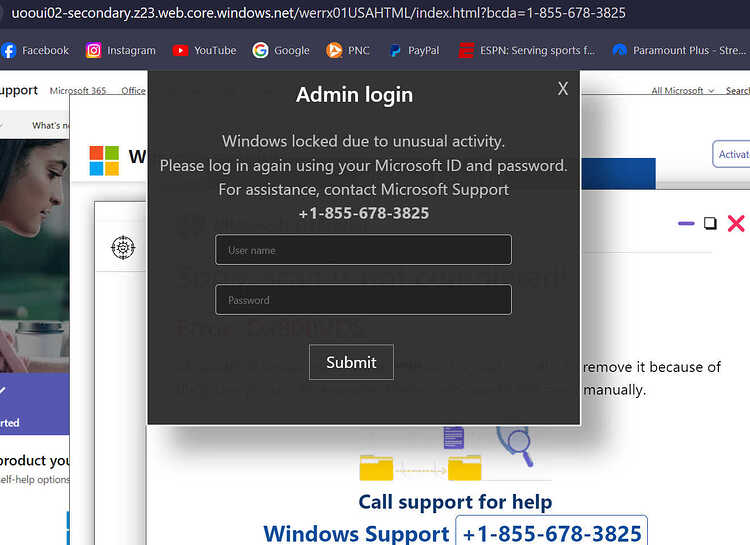Expand the All Microsoft dropdown
This screenshot has width=750, height=545.
pos(682,90)
